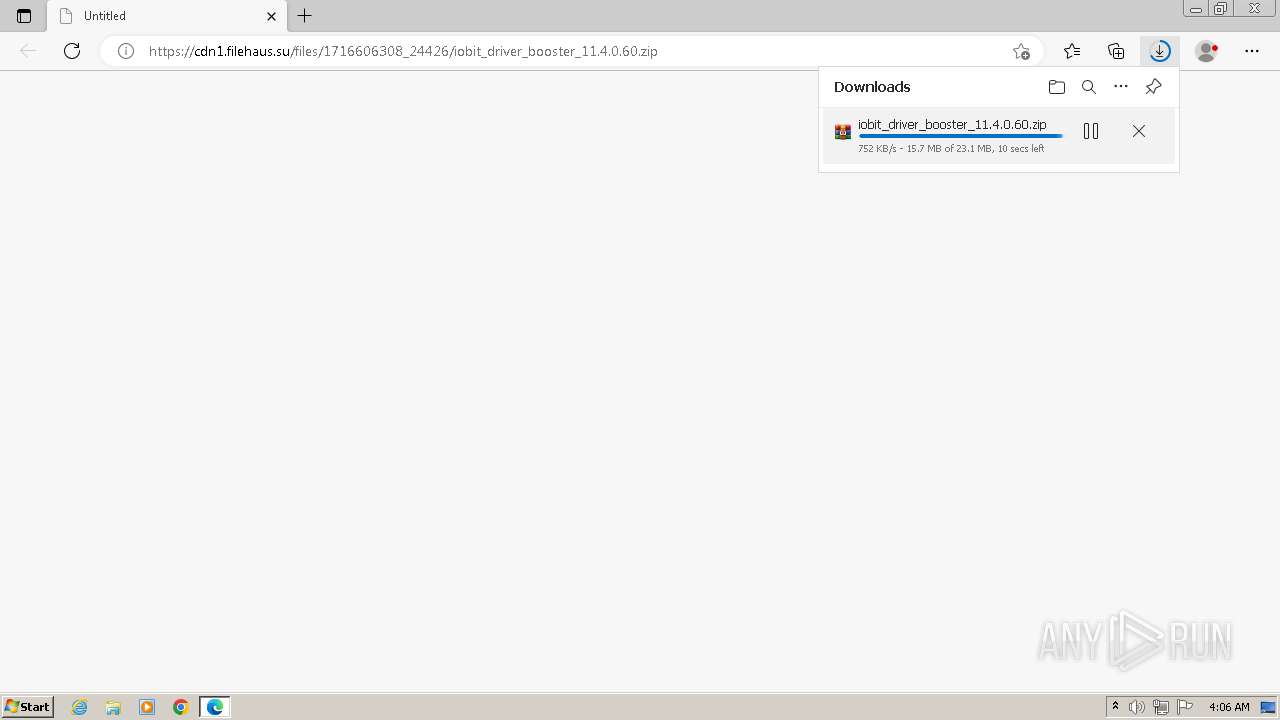Open a new tab with plus button
Viewport: 1280px width, 720px height.
pyautogui.click(x=305, y=16)
